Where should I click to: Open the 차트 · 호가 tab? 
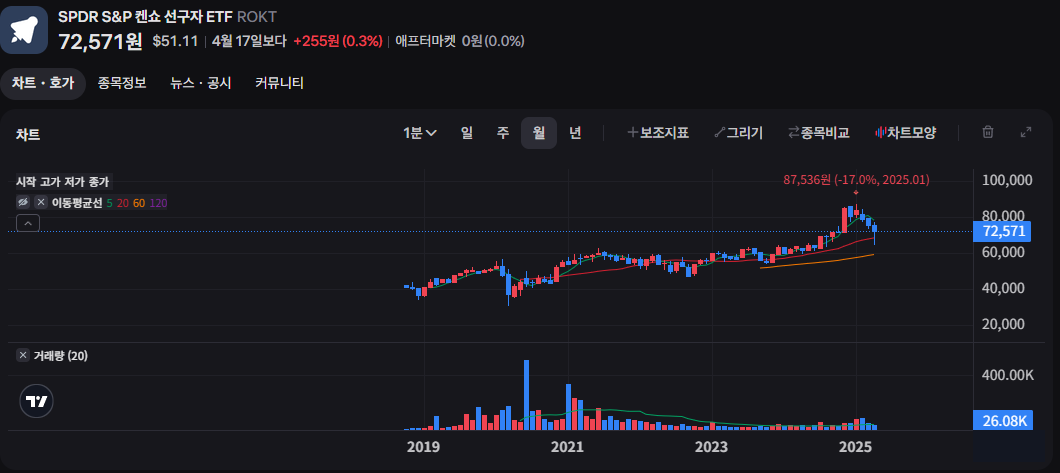pyautogui.click(x=43, y=83)
